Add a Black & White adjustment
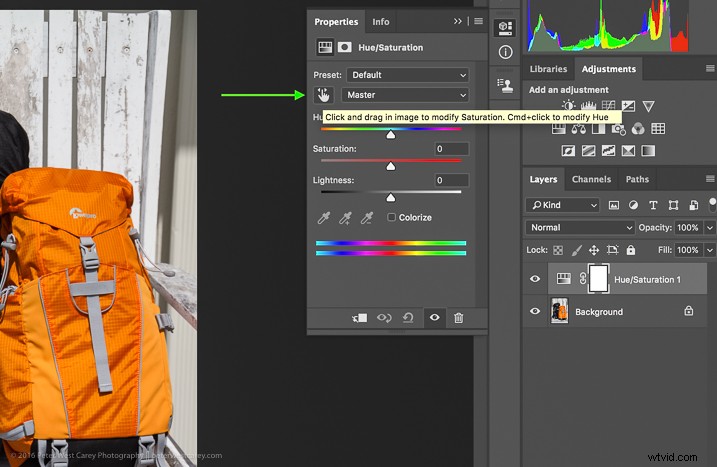The height and width of the screenshot is (467, 717). click(x=598, y=129)
